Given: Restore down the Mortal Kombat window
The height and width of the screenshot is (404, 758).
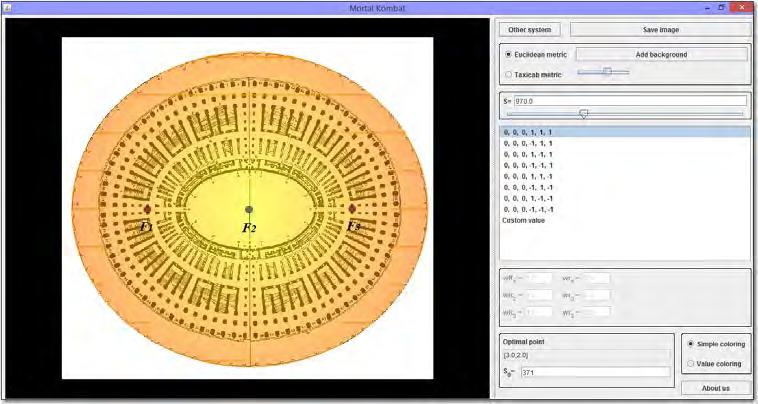Looking at the screenshot, I should (x=721, y=7).
